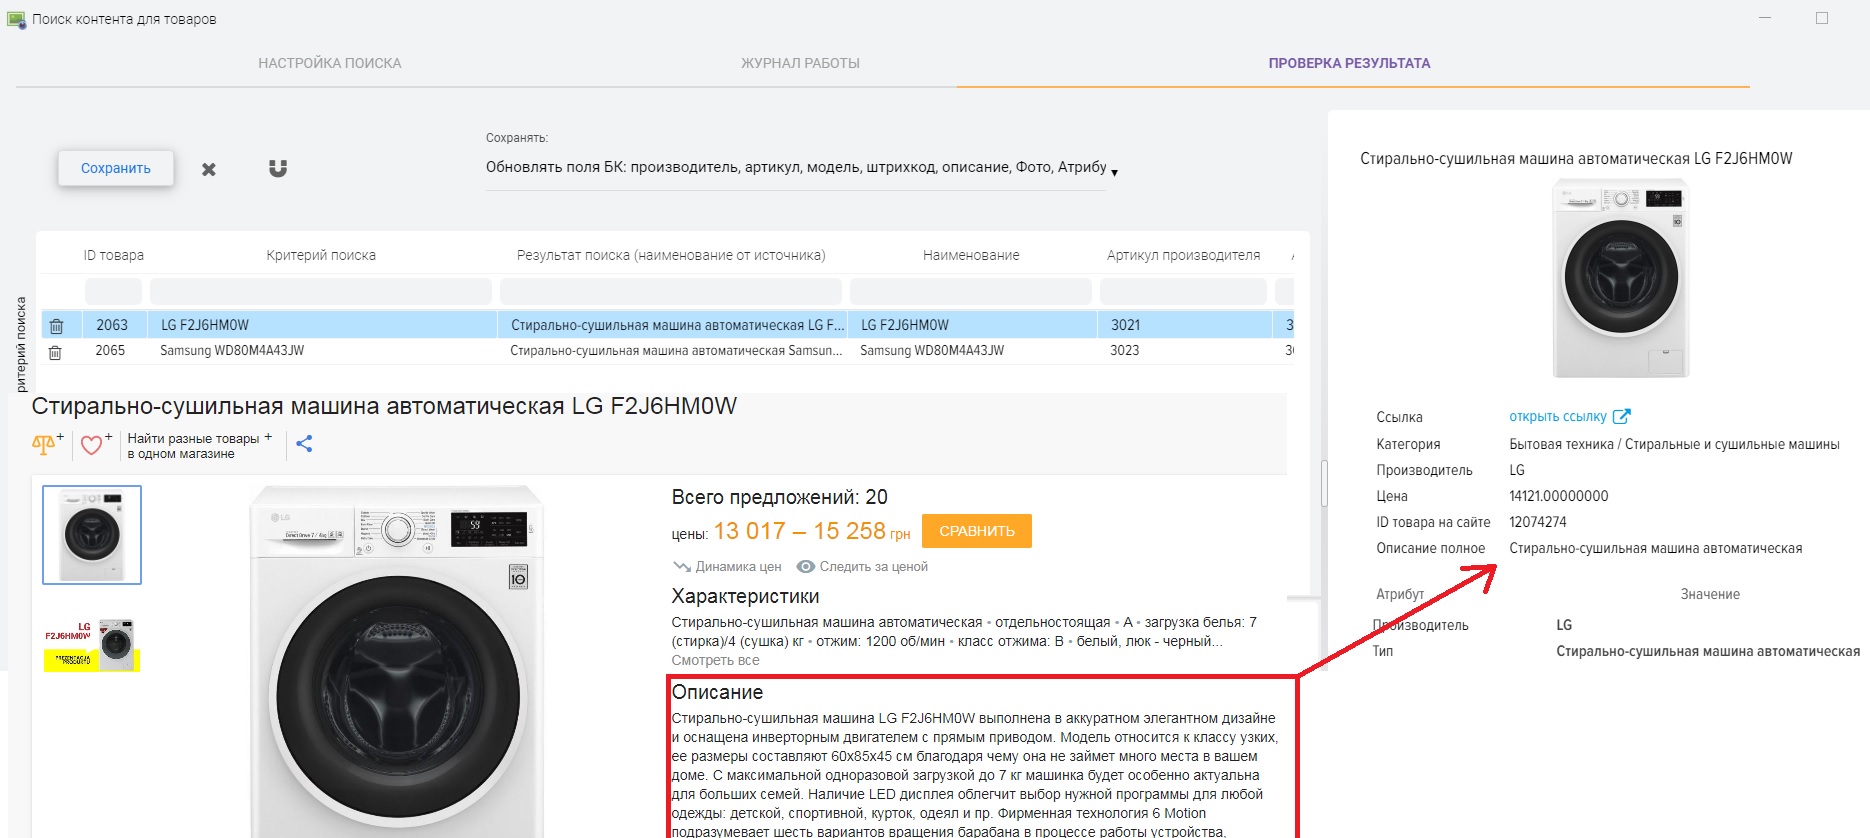The width and height of the screenshot is (1870, 838).
Task: Switch to the НАСТРОЙКА ПОИСКА tab
Action: click(330, 63)
